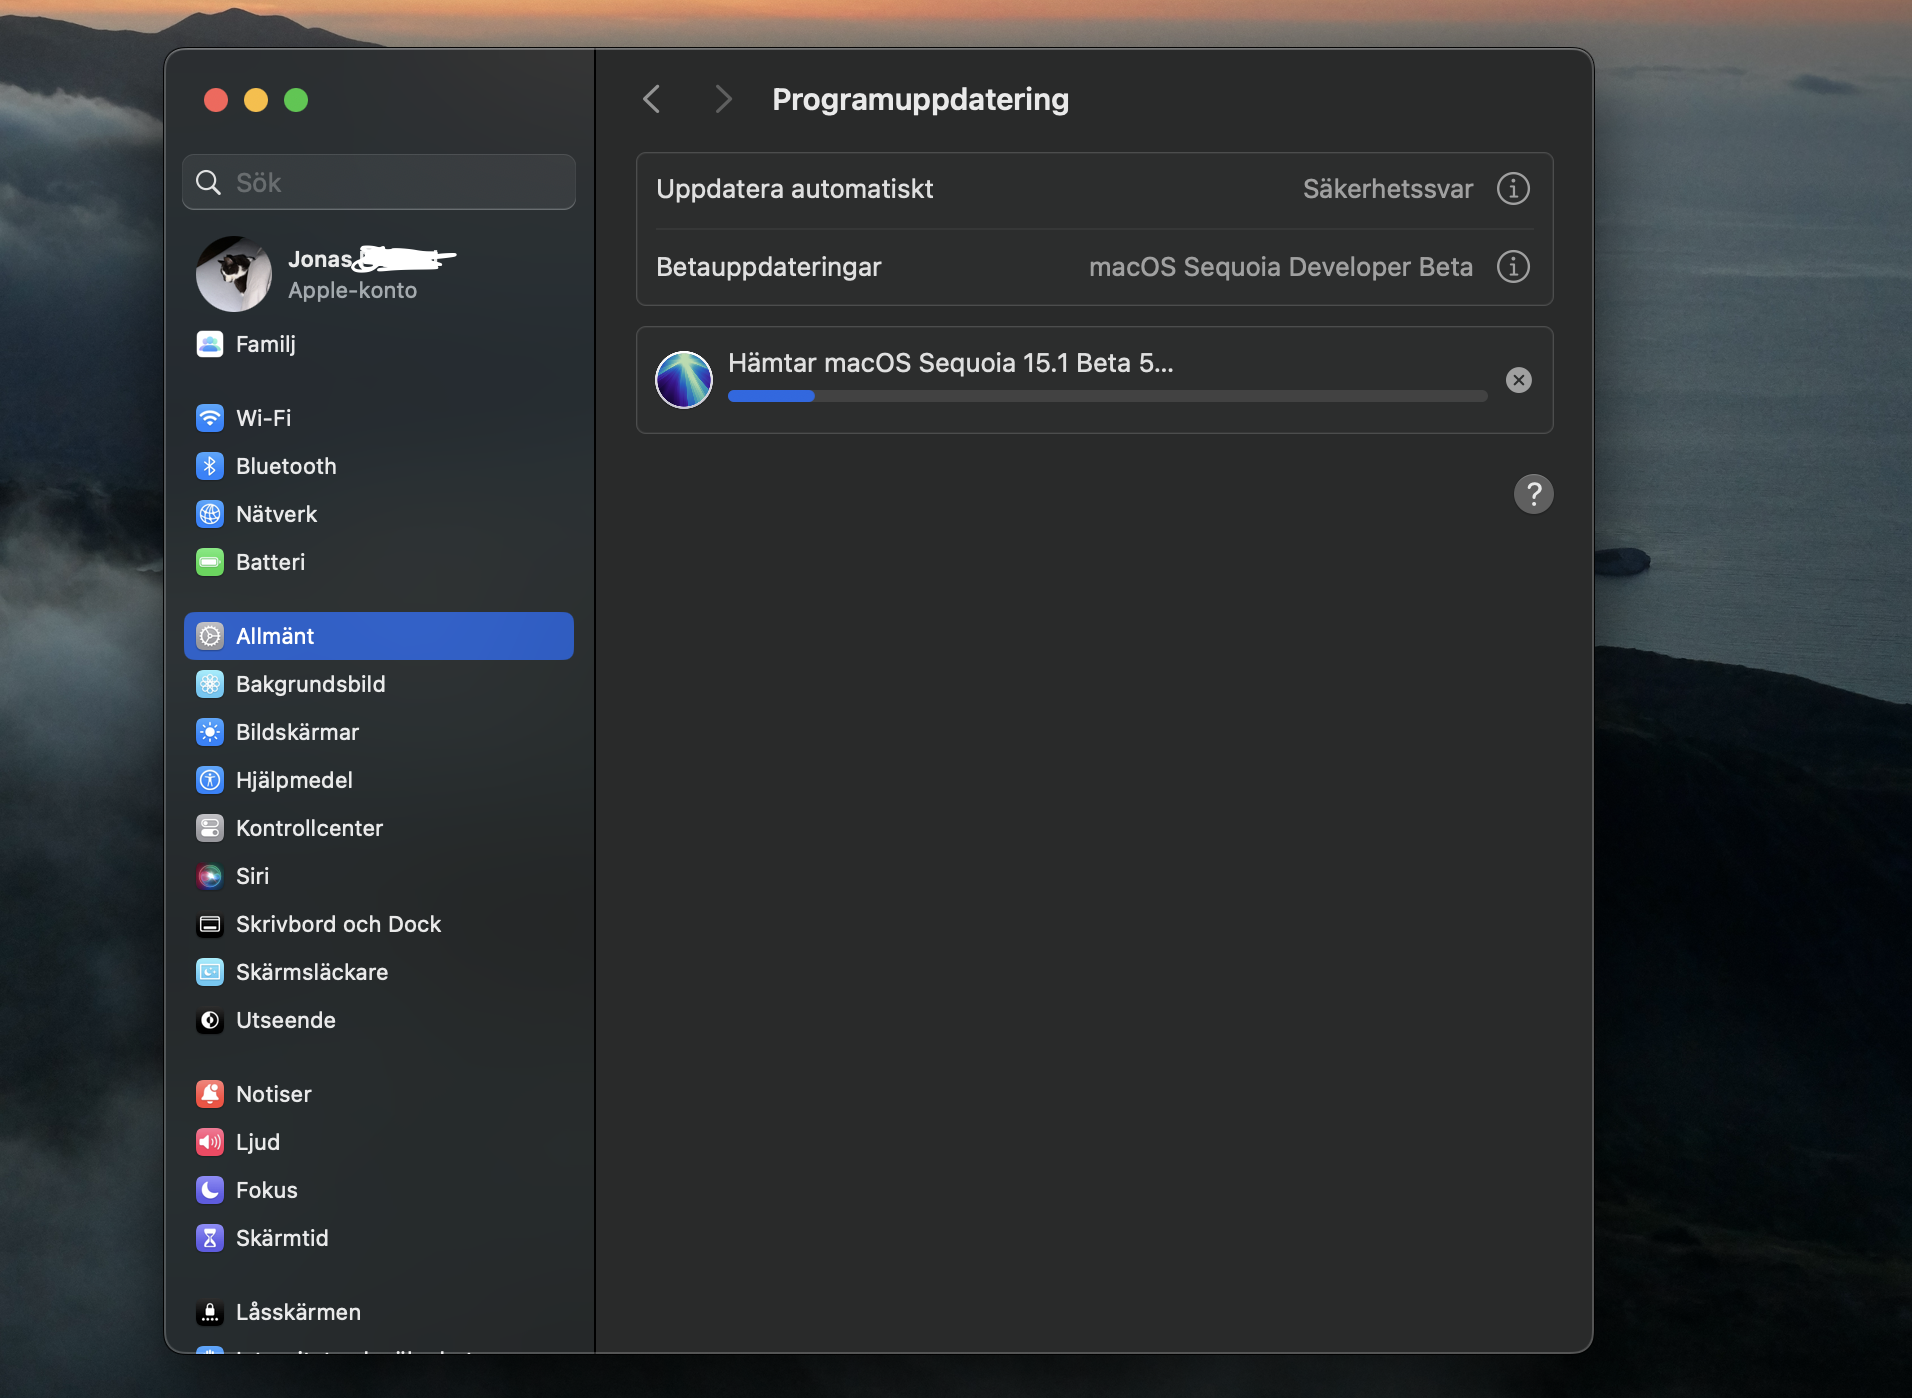The height and width of the screenshot is (1398, 1912).
Task: Open Bluetooth icon in sidebar
Action: [x=210, y=466]
